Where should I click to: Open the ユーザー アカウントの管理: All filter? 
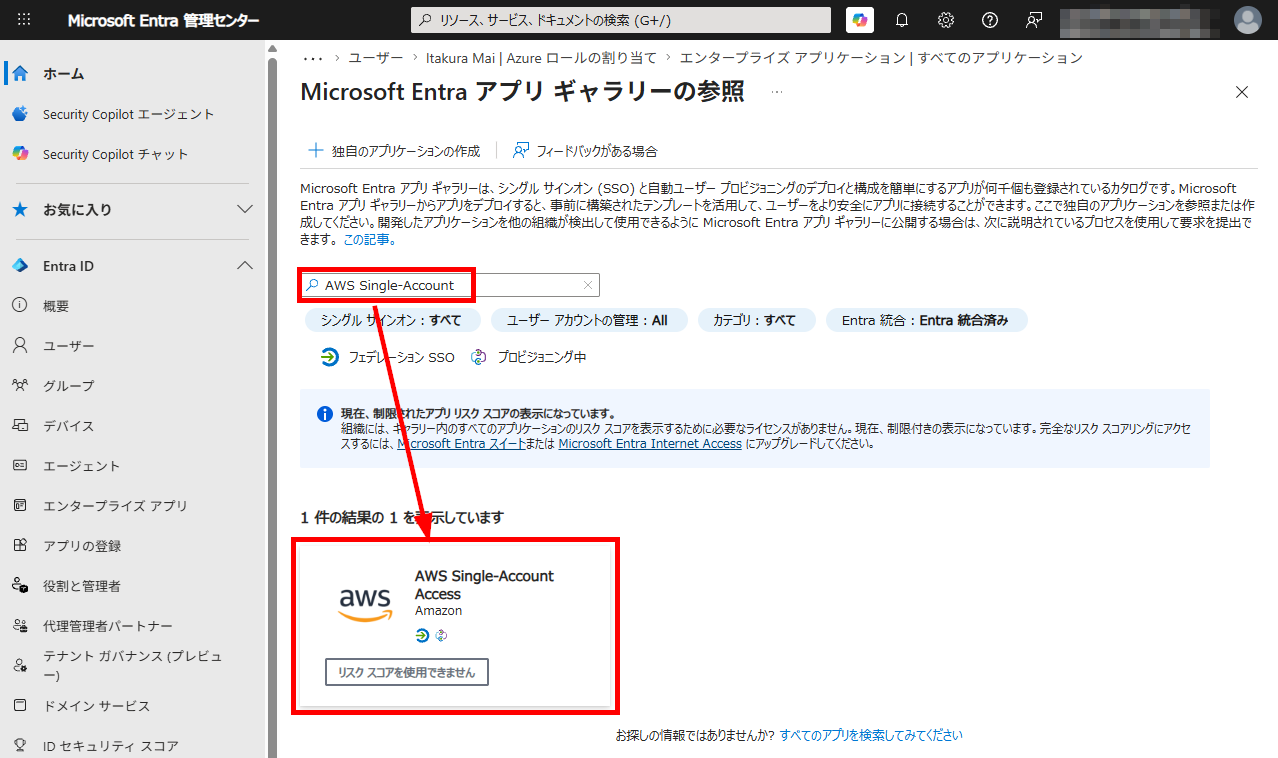(588, 320)
